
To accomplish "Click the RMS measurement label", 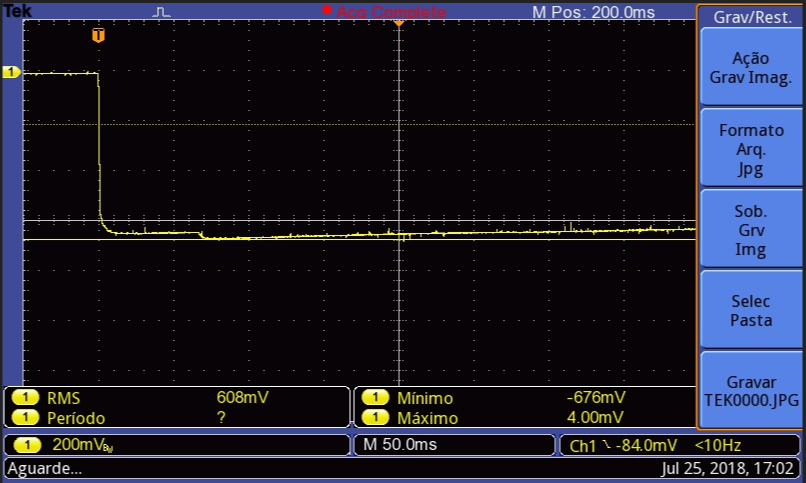I will point(64,398).
